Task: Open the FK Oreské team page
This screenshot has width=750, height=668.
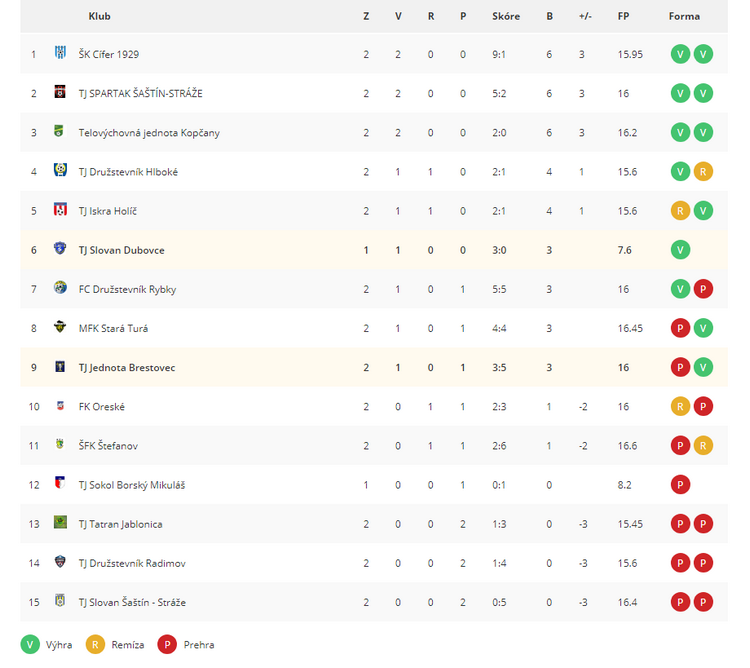Action: [x=101, y=407]
